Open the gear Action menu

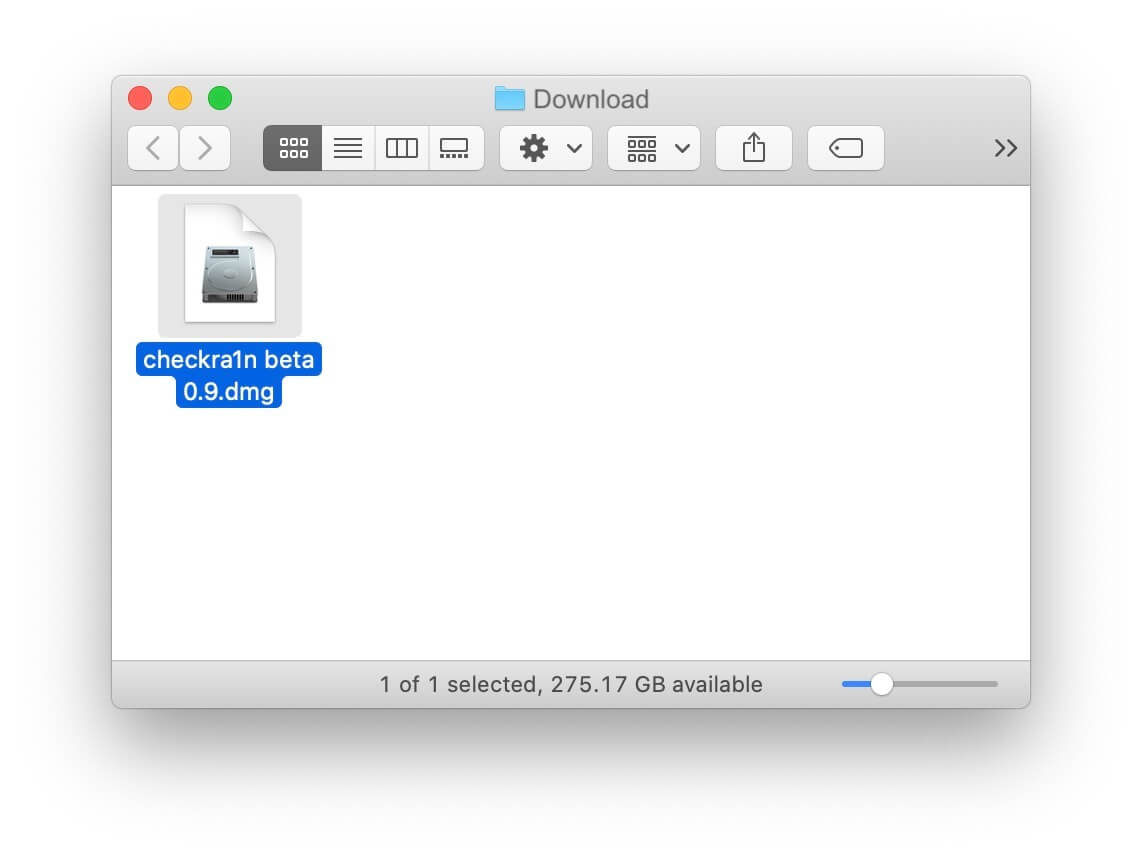point(546,149)
